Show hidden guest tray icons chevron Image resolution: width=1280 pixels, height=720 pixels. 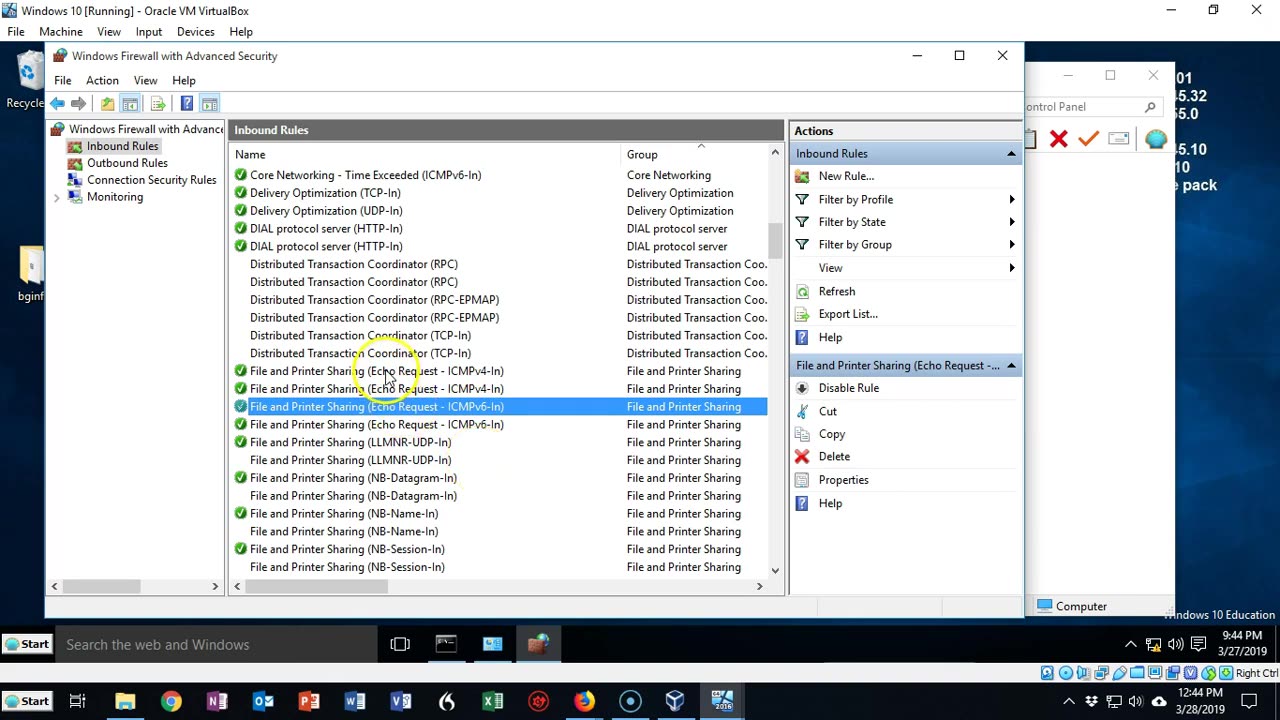[x=1131, y=644]
